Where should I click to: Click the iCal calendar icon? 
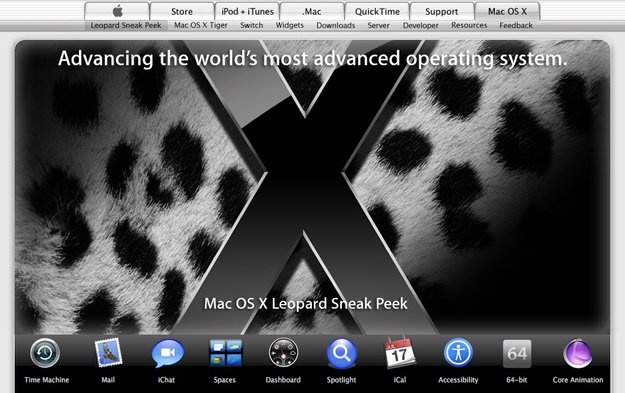[x=400, y=352]
